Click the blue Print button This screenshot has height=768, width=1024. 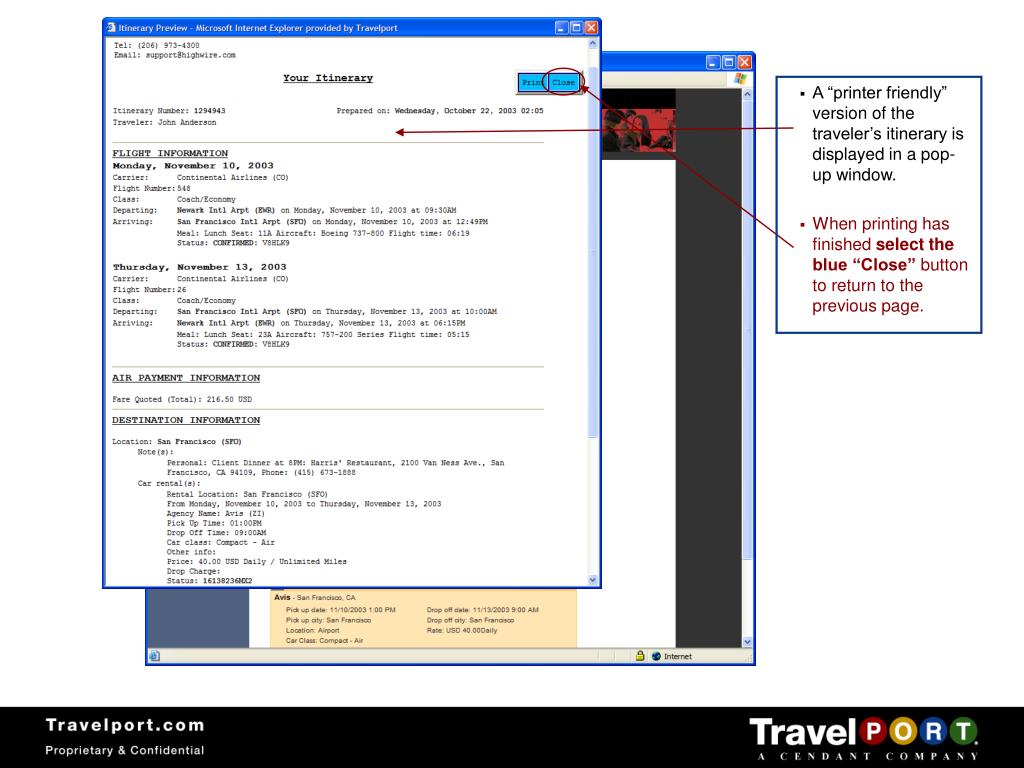point(532,82)
